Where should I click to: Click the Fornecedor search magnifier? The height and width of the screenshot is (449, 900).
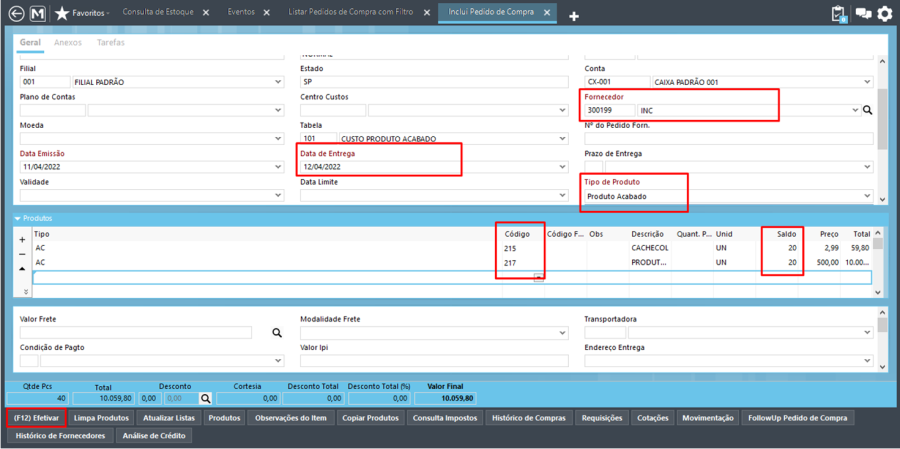[867, 110]
